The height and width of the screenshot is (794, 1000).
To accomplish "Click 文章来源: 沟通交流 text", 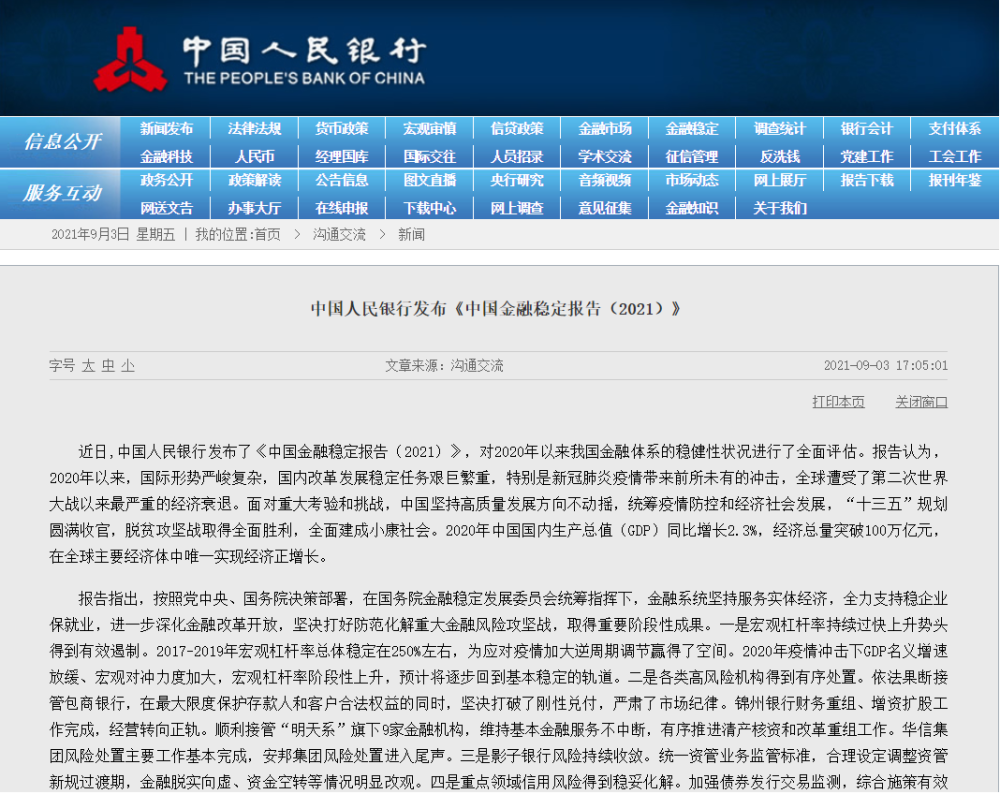I will pos(444,365).
